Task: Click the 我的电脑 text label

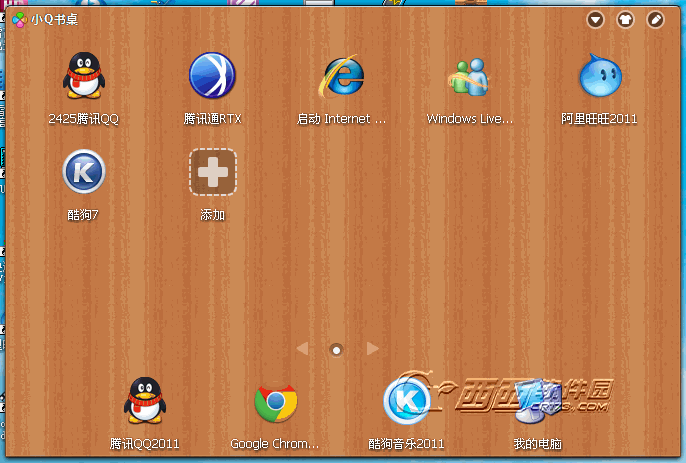Action: (538, 444)
